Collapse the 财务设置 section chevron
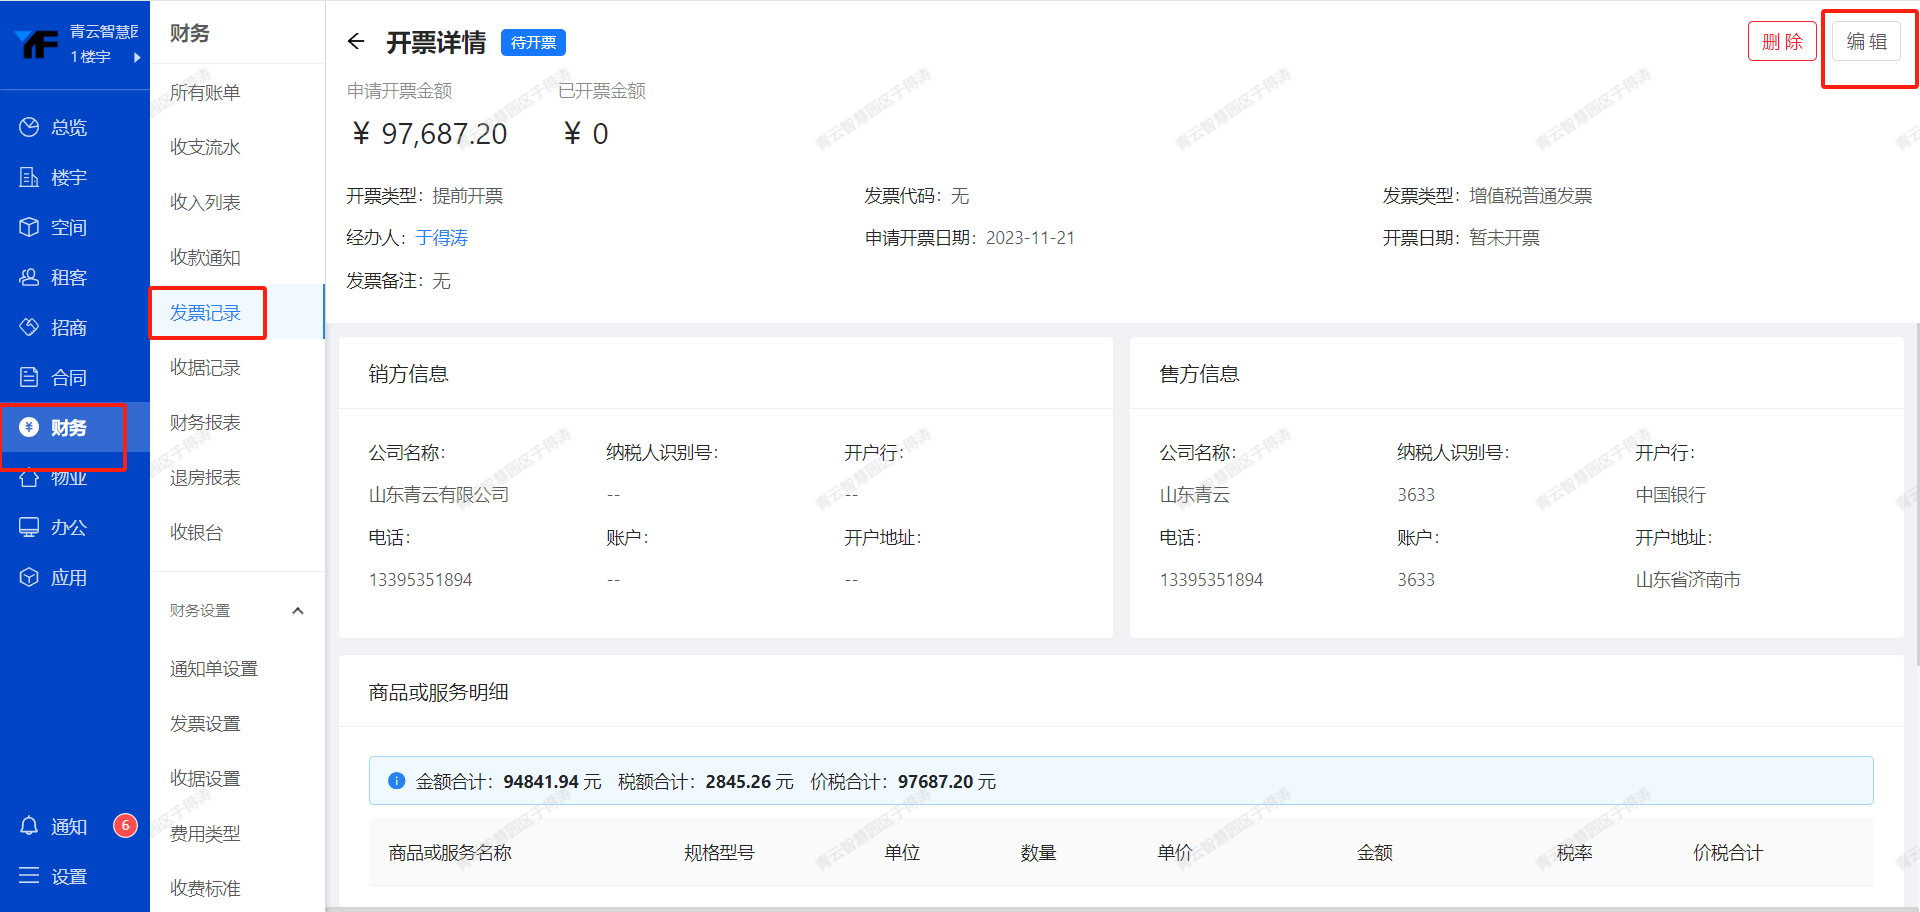 pyautogui.click(x=297, y=611)
